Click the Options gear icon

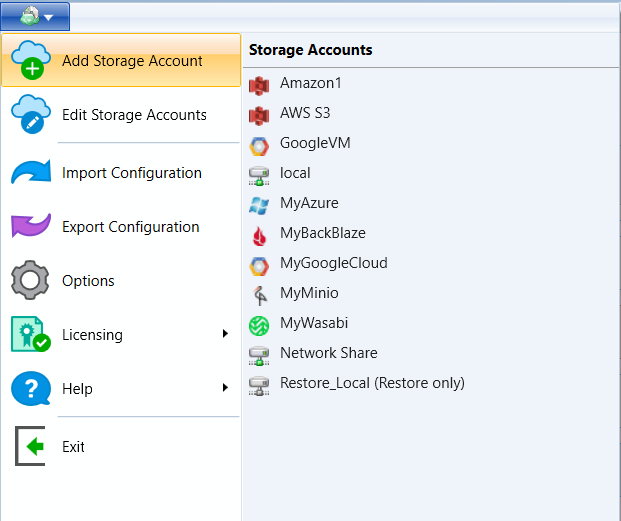30,280
